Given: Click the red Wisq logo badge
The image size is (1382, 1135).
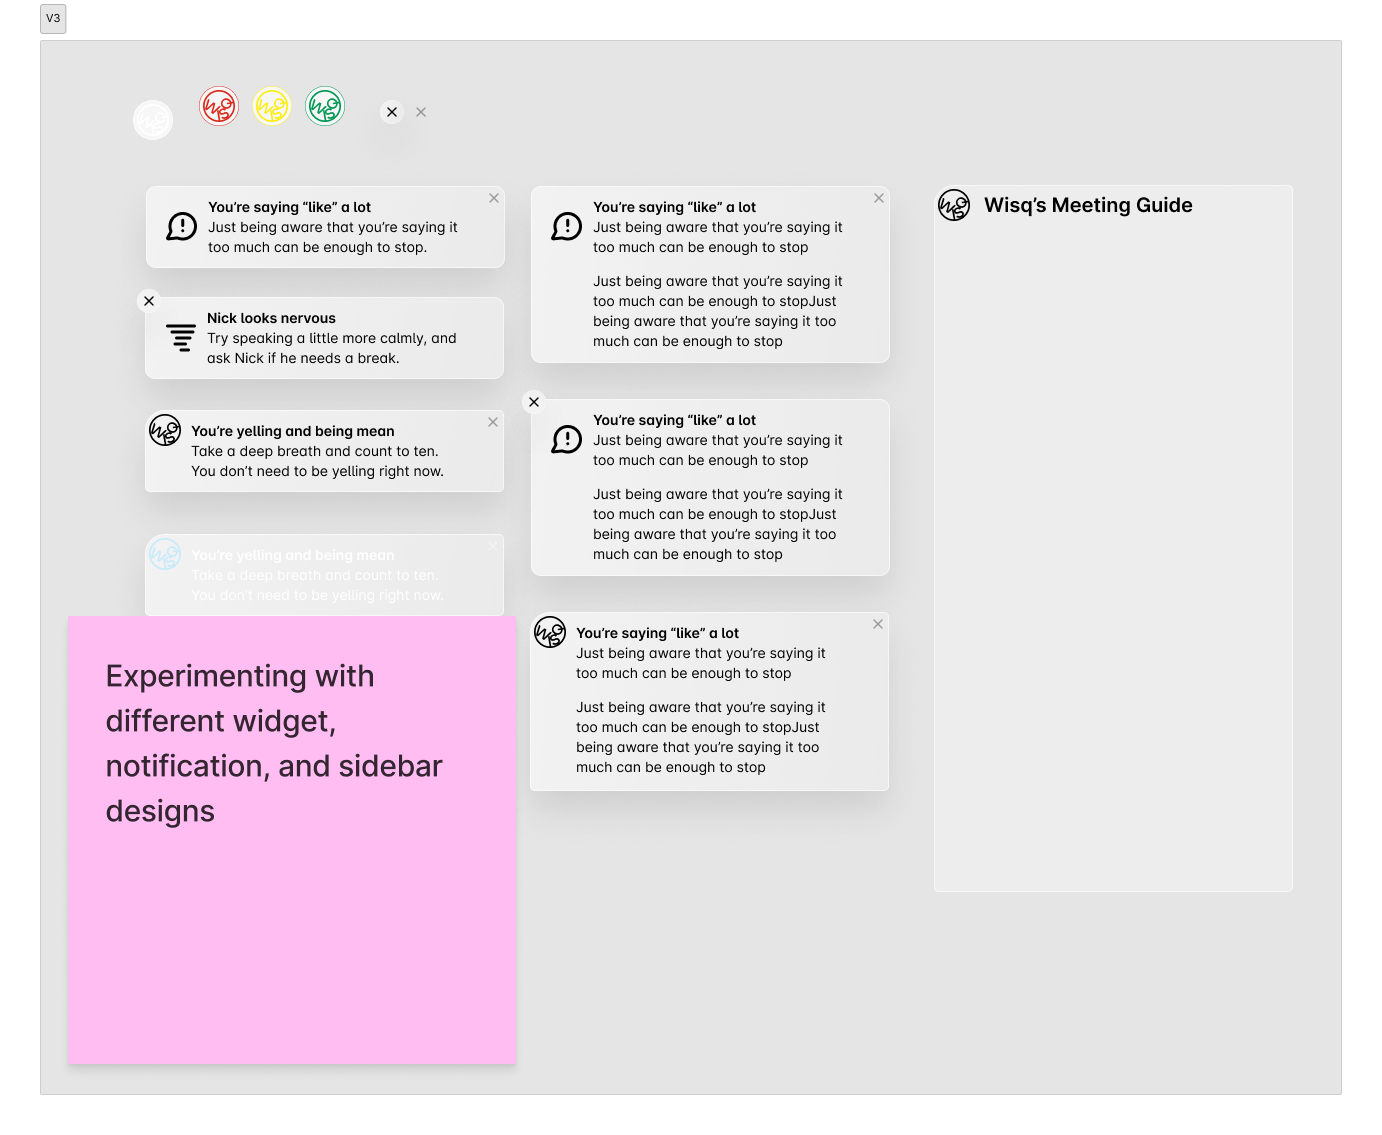Looking at the screenshot, I should pyautogui.click(x=219, y=105).
